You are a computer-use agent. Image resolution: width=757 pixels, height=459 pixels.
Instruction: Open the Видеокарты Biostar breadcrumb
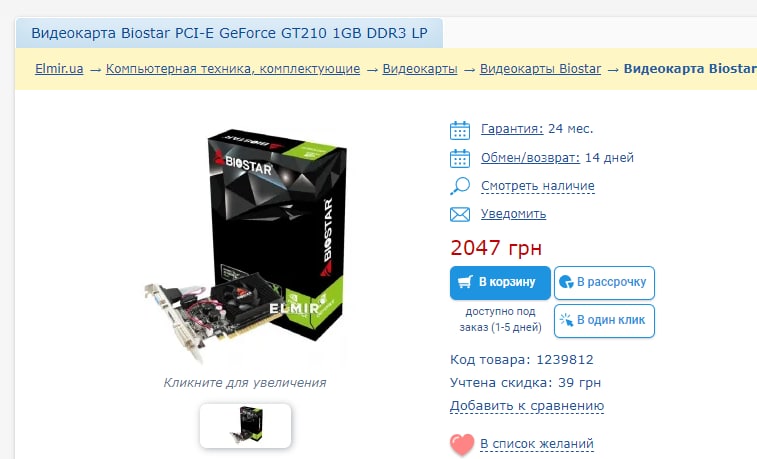tap(540, 69)
